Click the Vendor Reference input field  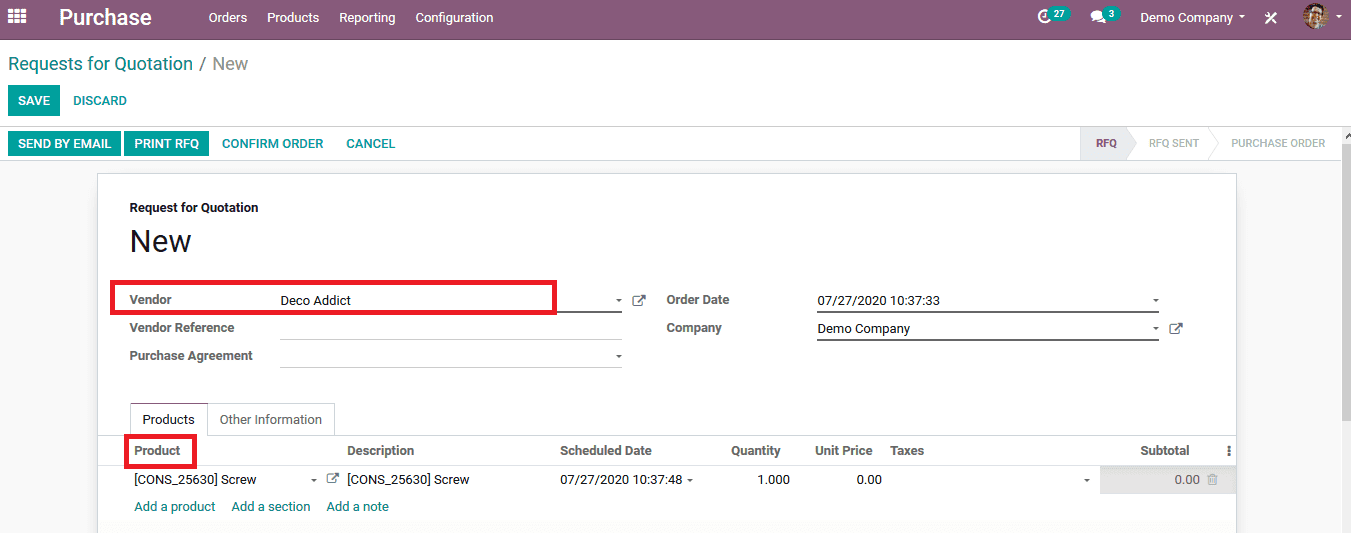(x=451, y=328)
